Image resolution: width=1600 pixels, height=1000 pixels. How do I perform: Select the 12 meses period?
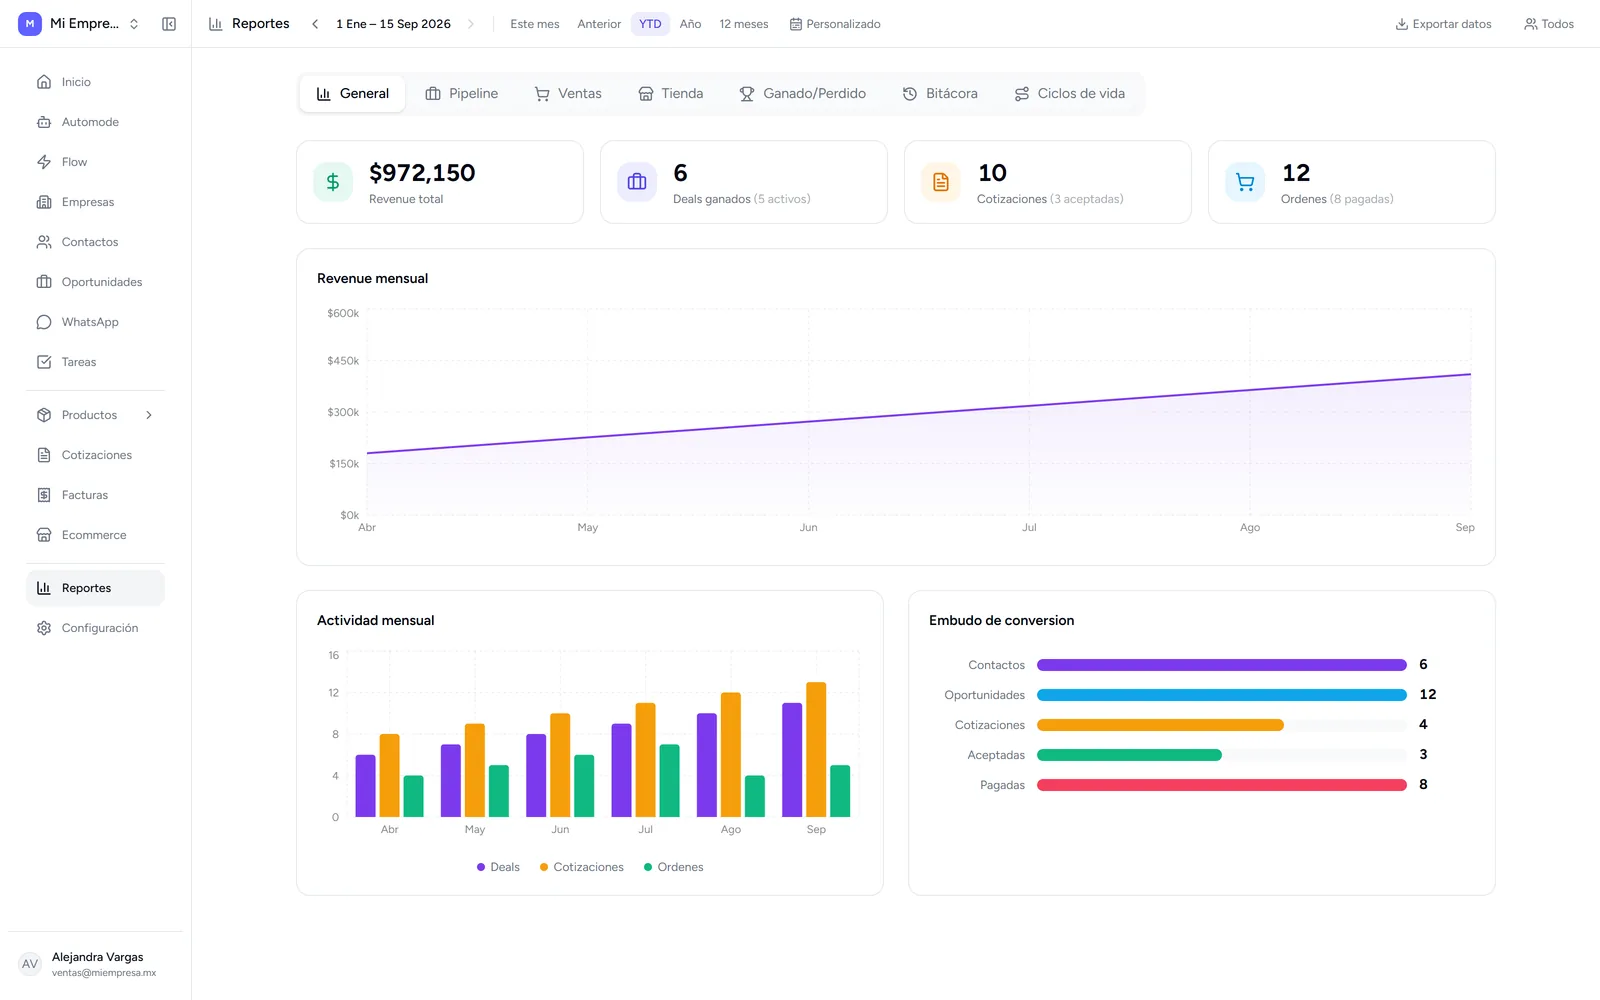[744, 24]
